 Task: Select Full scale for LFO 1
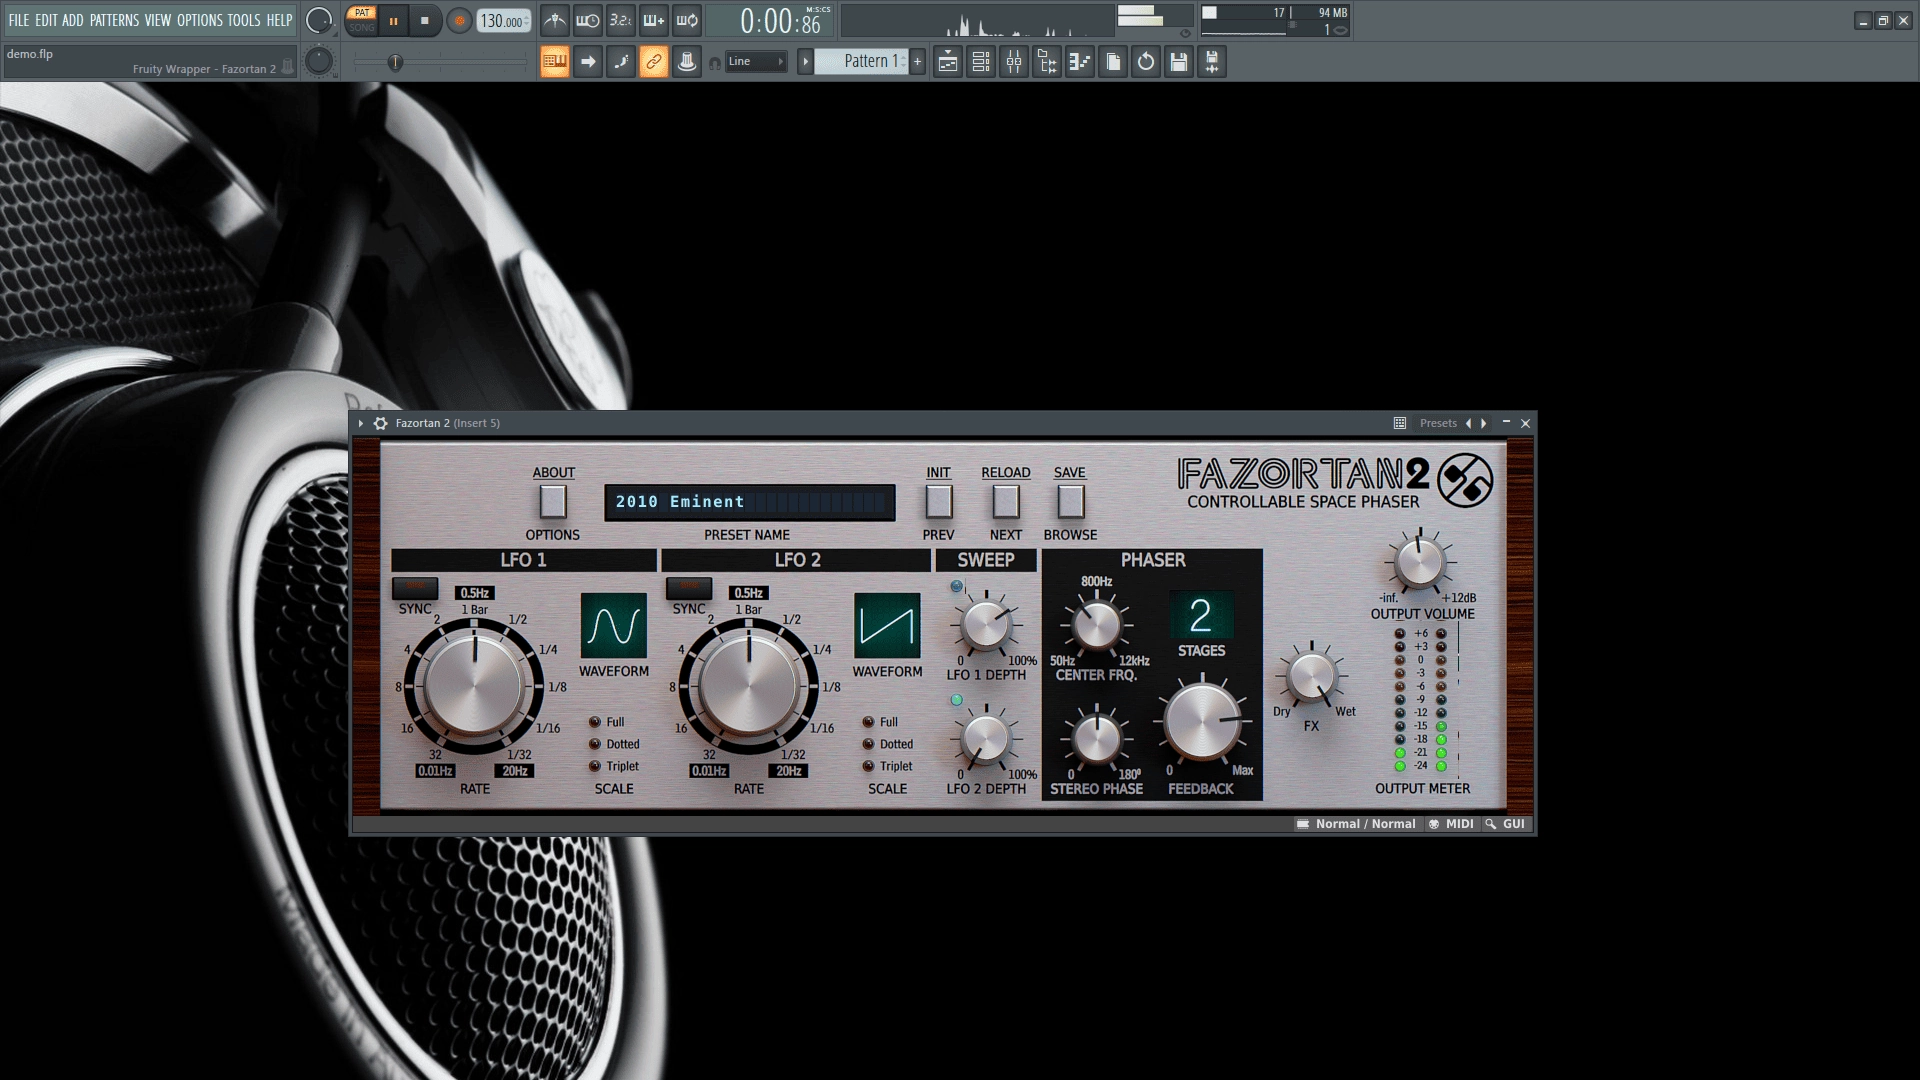(596, 722)
